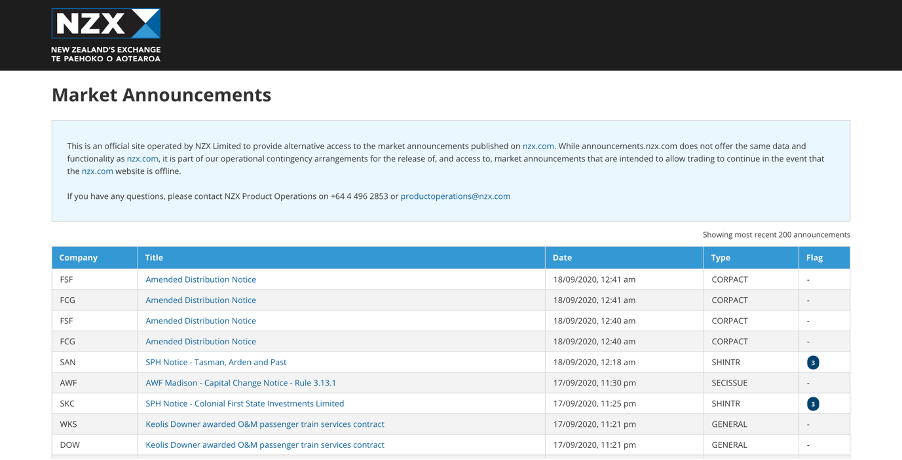Follow the nzx.com link before 'website is offline'
Image resolution: width=902 pixels, height=460 pixels.
tap(97, 171)
